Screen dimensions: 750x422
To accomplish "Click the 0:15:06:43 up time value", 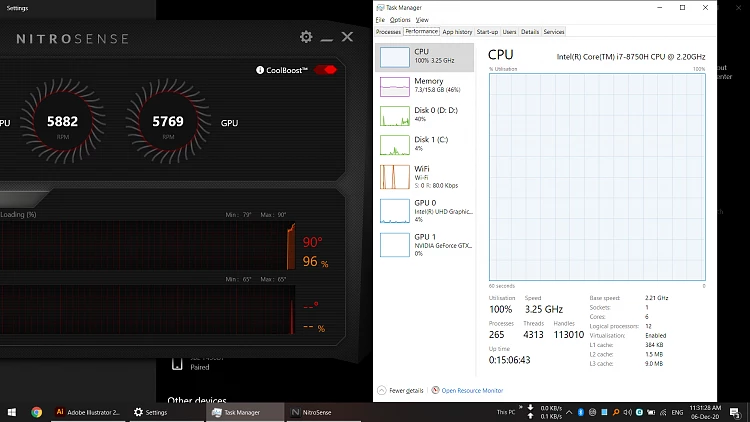I will tap(509, 360).
